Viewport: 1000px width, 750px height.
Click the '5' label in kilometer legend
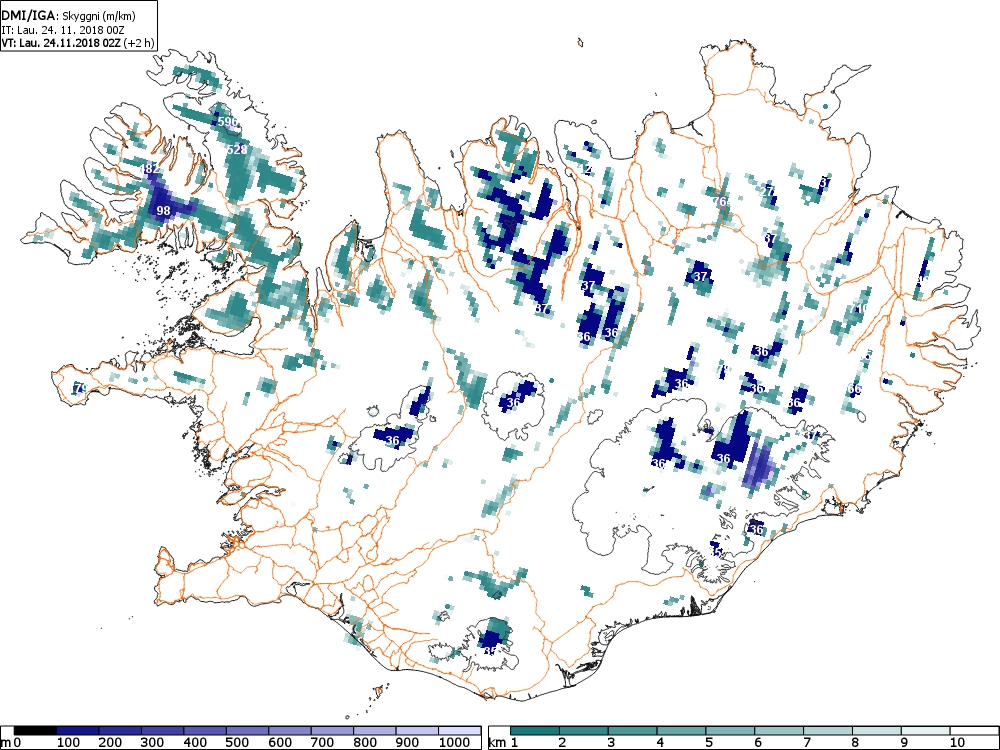709,743
